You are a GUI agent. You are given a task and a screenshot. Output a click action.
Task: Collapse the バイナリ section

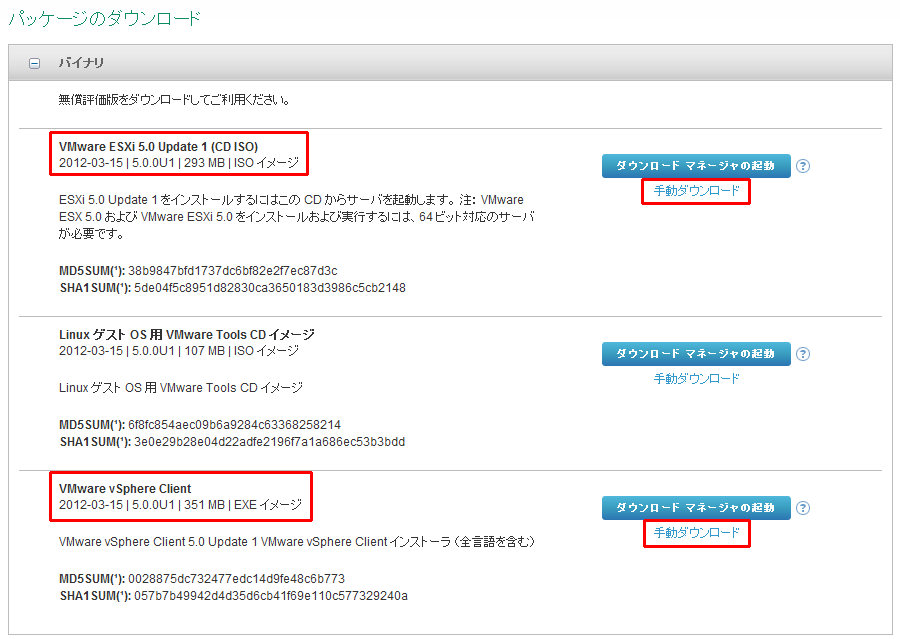pos(34,63)
